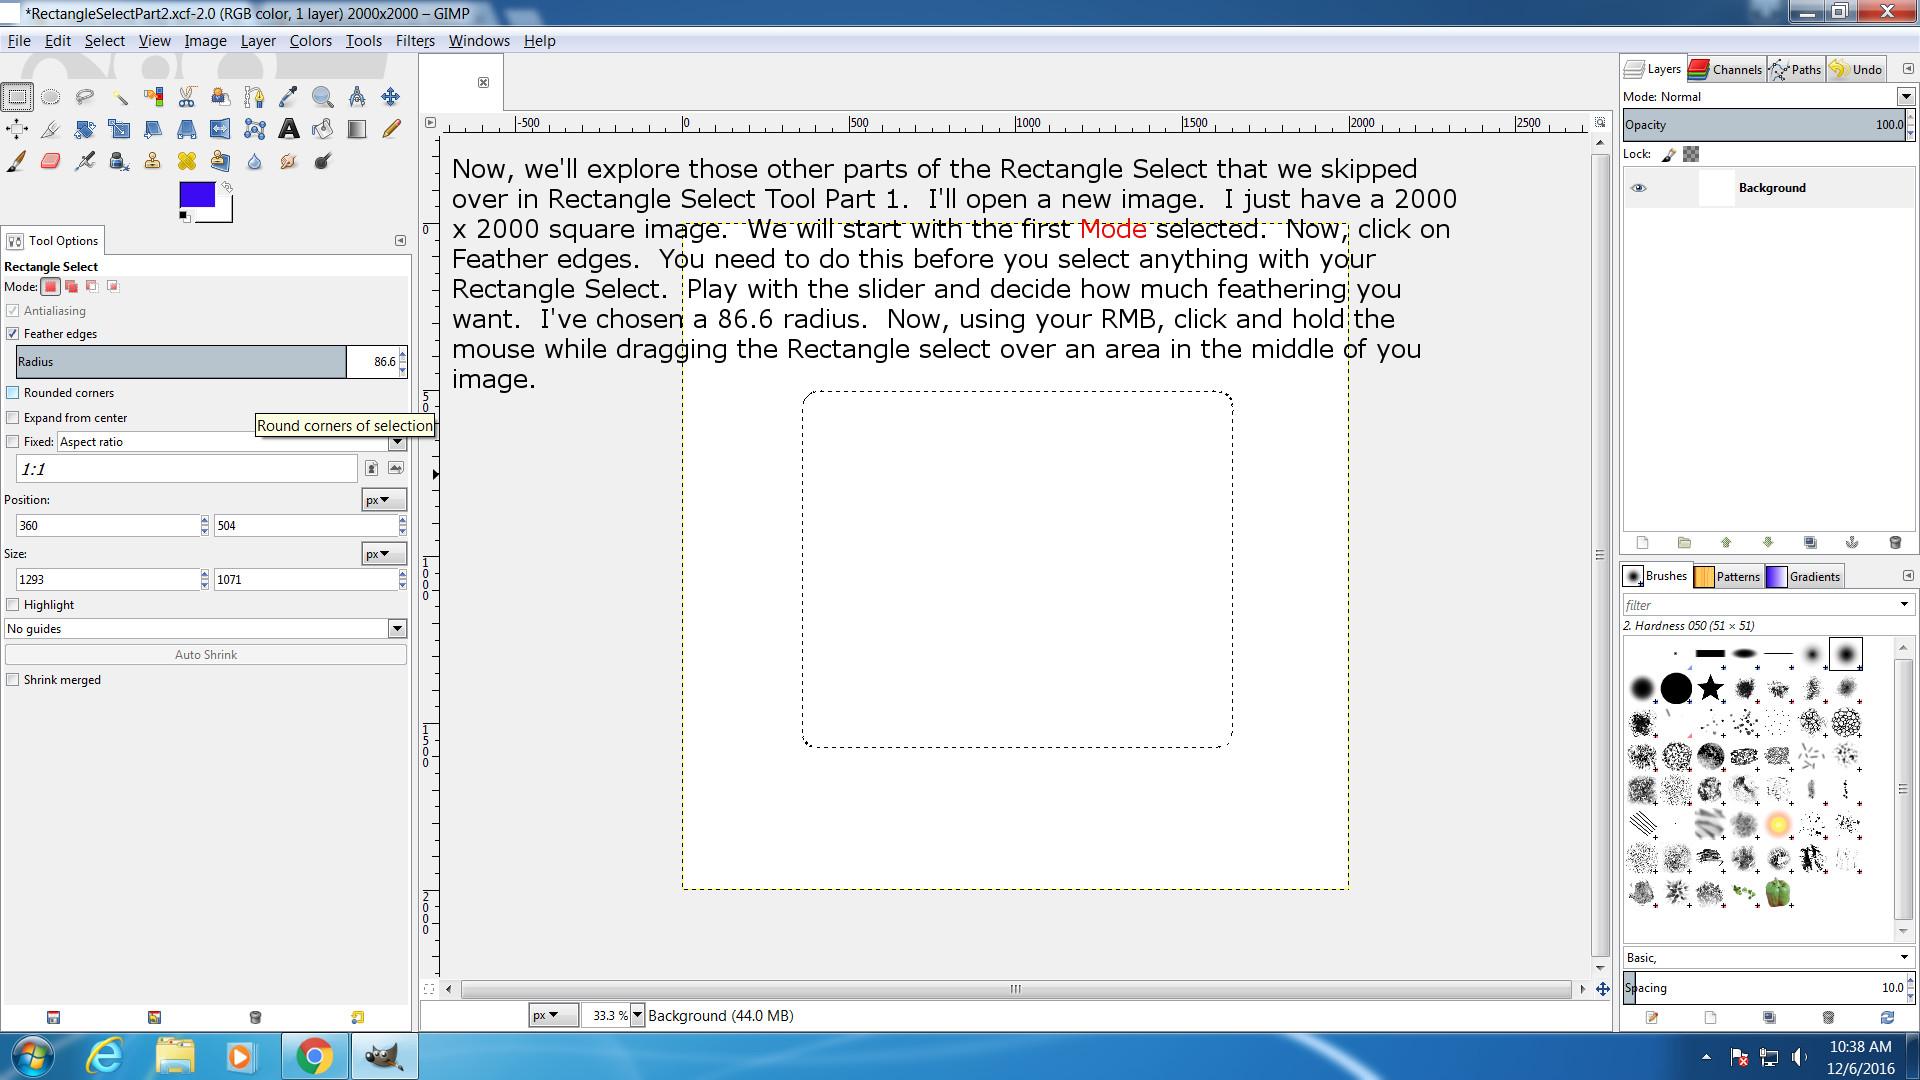Select the Zoom magnifier tool

(322, 97)
